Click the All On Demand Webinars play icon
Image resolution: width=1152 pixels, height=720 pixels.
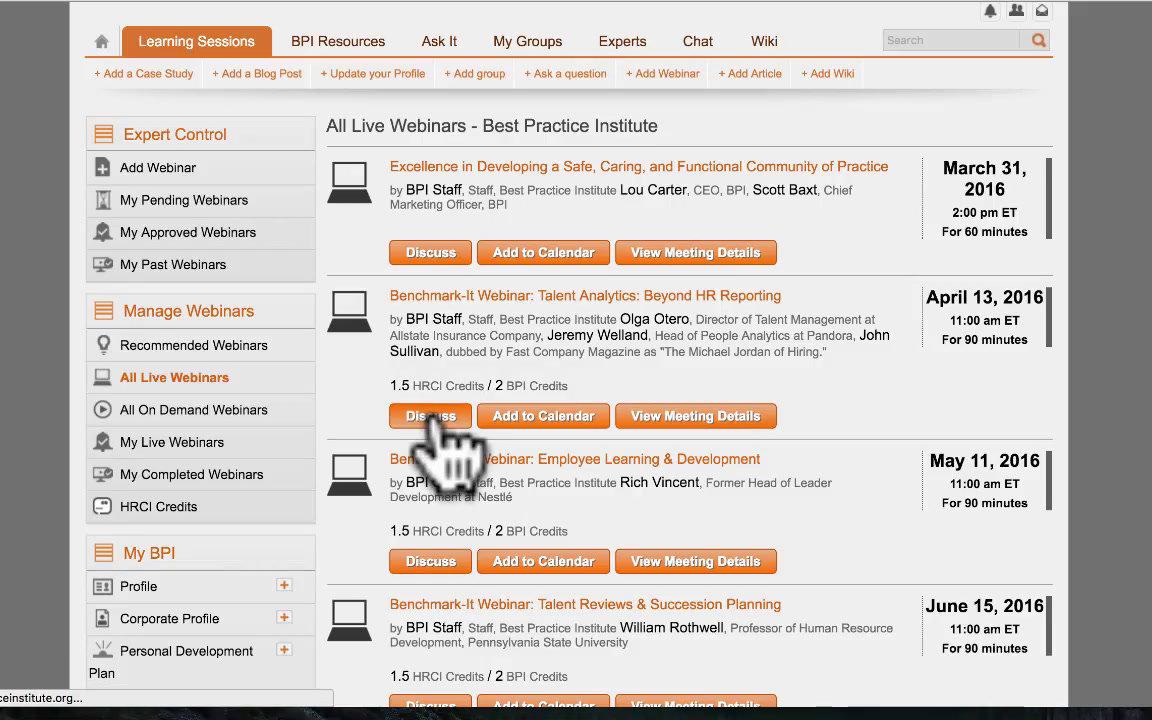pyautogui.click(x=103, y=409)
